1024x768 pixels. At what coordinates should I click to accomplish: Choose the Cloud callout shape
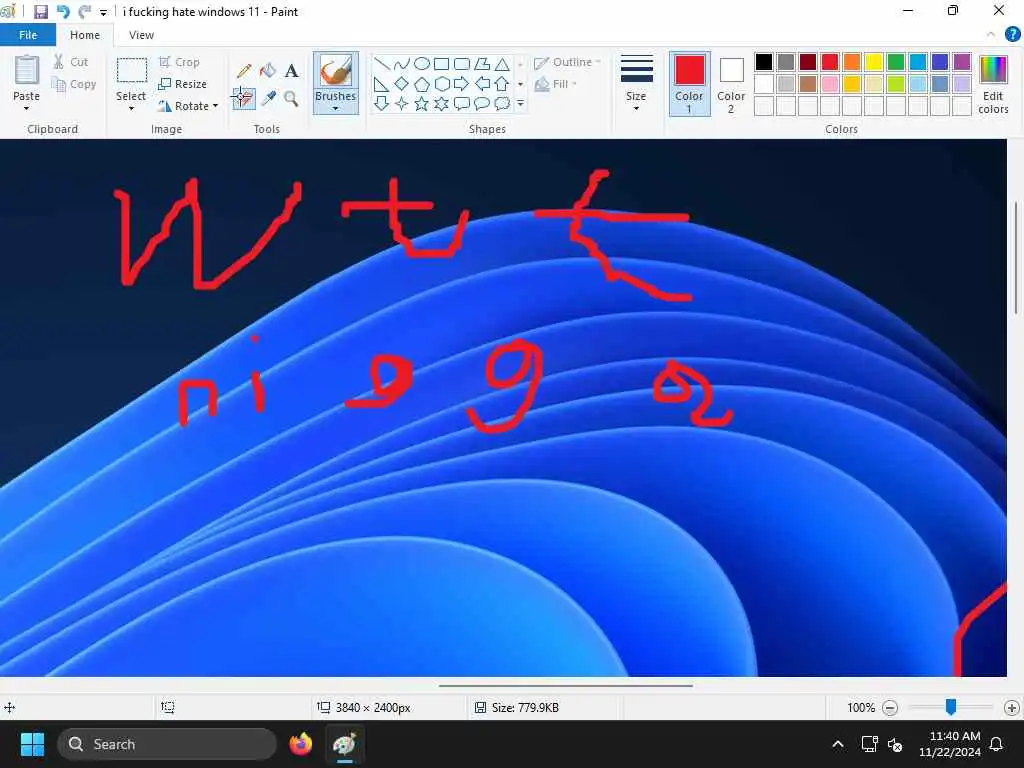coord(502,103)
